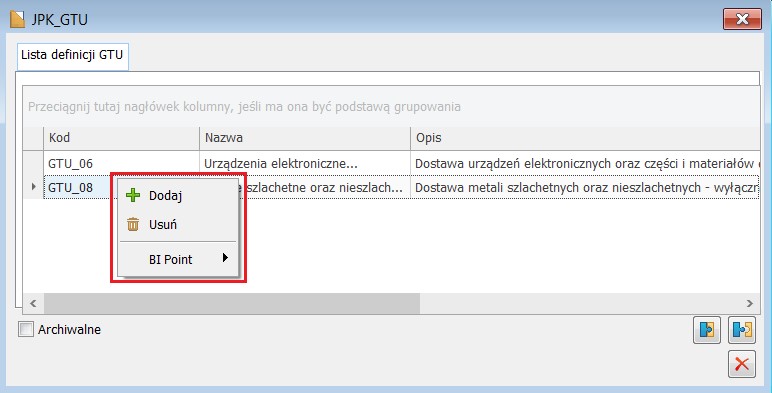
Task: Click the JPK_GTU title bar document icon
Action: click(17, 20)
